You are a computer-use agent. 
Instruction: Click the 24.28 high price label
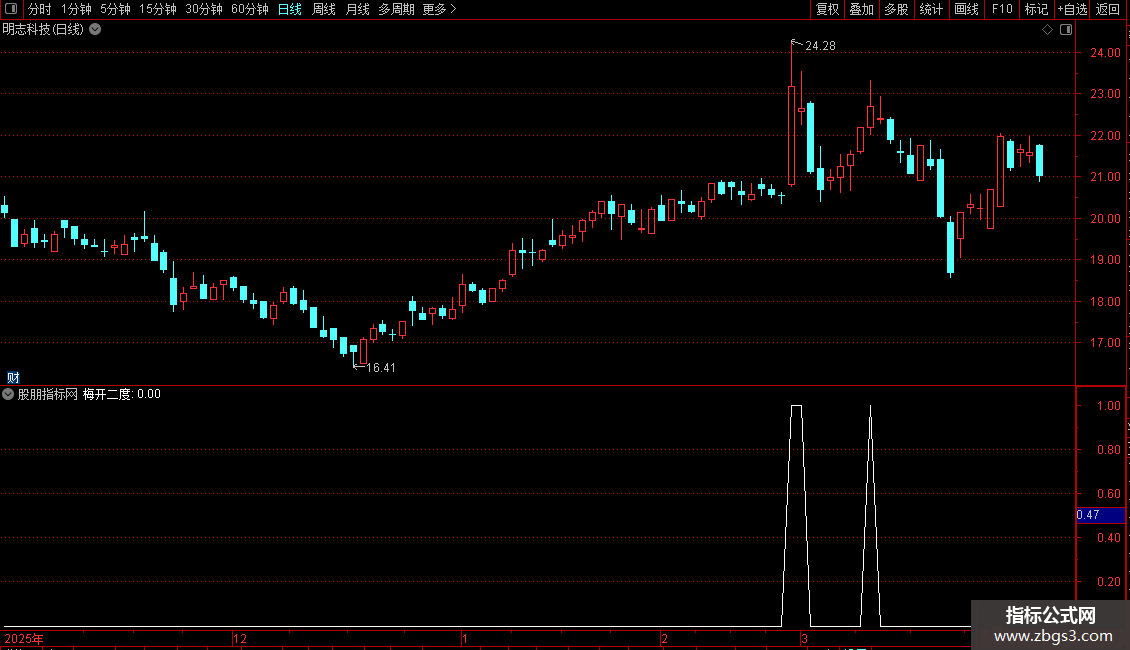(820, 46)
